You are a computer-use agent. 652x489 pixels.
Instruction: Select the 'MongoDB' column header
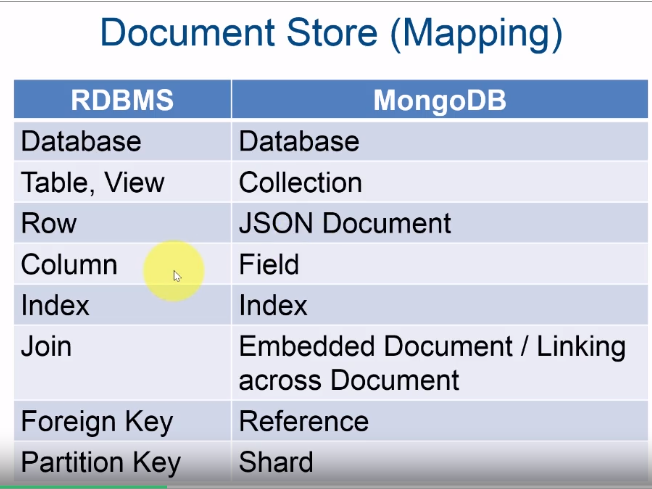click(x=440, y=99)
